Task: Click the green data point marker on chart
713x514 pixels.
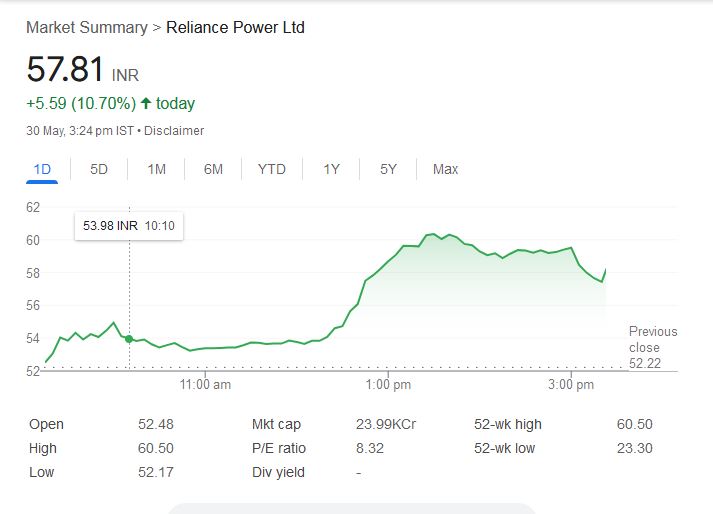Action: tap(129, 339)
